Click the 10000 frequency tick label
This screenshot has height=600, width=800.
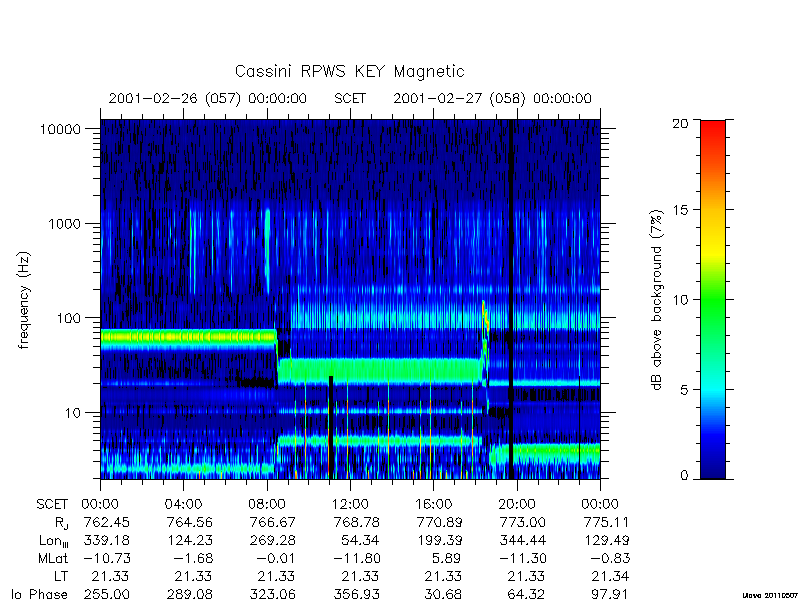click(60, 130)
